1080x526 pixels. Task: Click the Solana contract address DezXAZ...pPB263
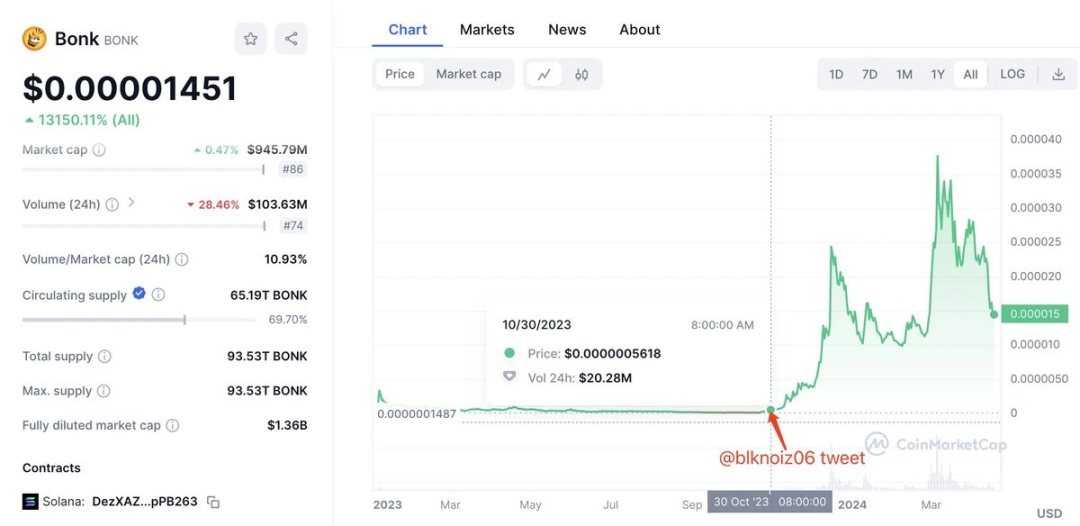coord(145,502)
